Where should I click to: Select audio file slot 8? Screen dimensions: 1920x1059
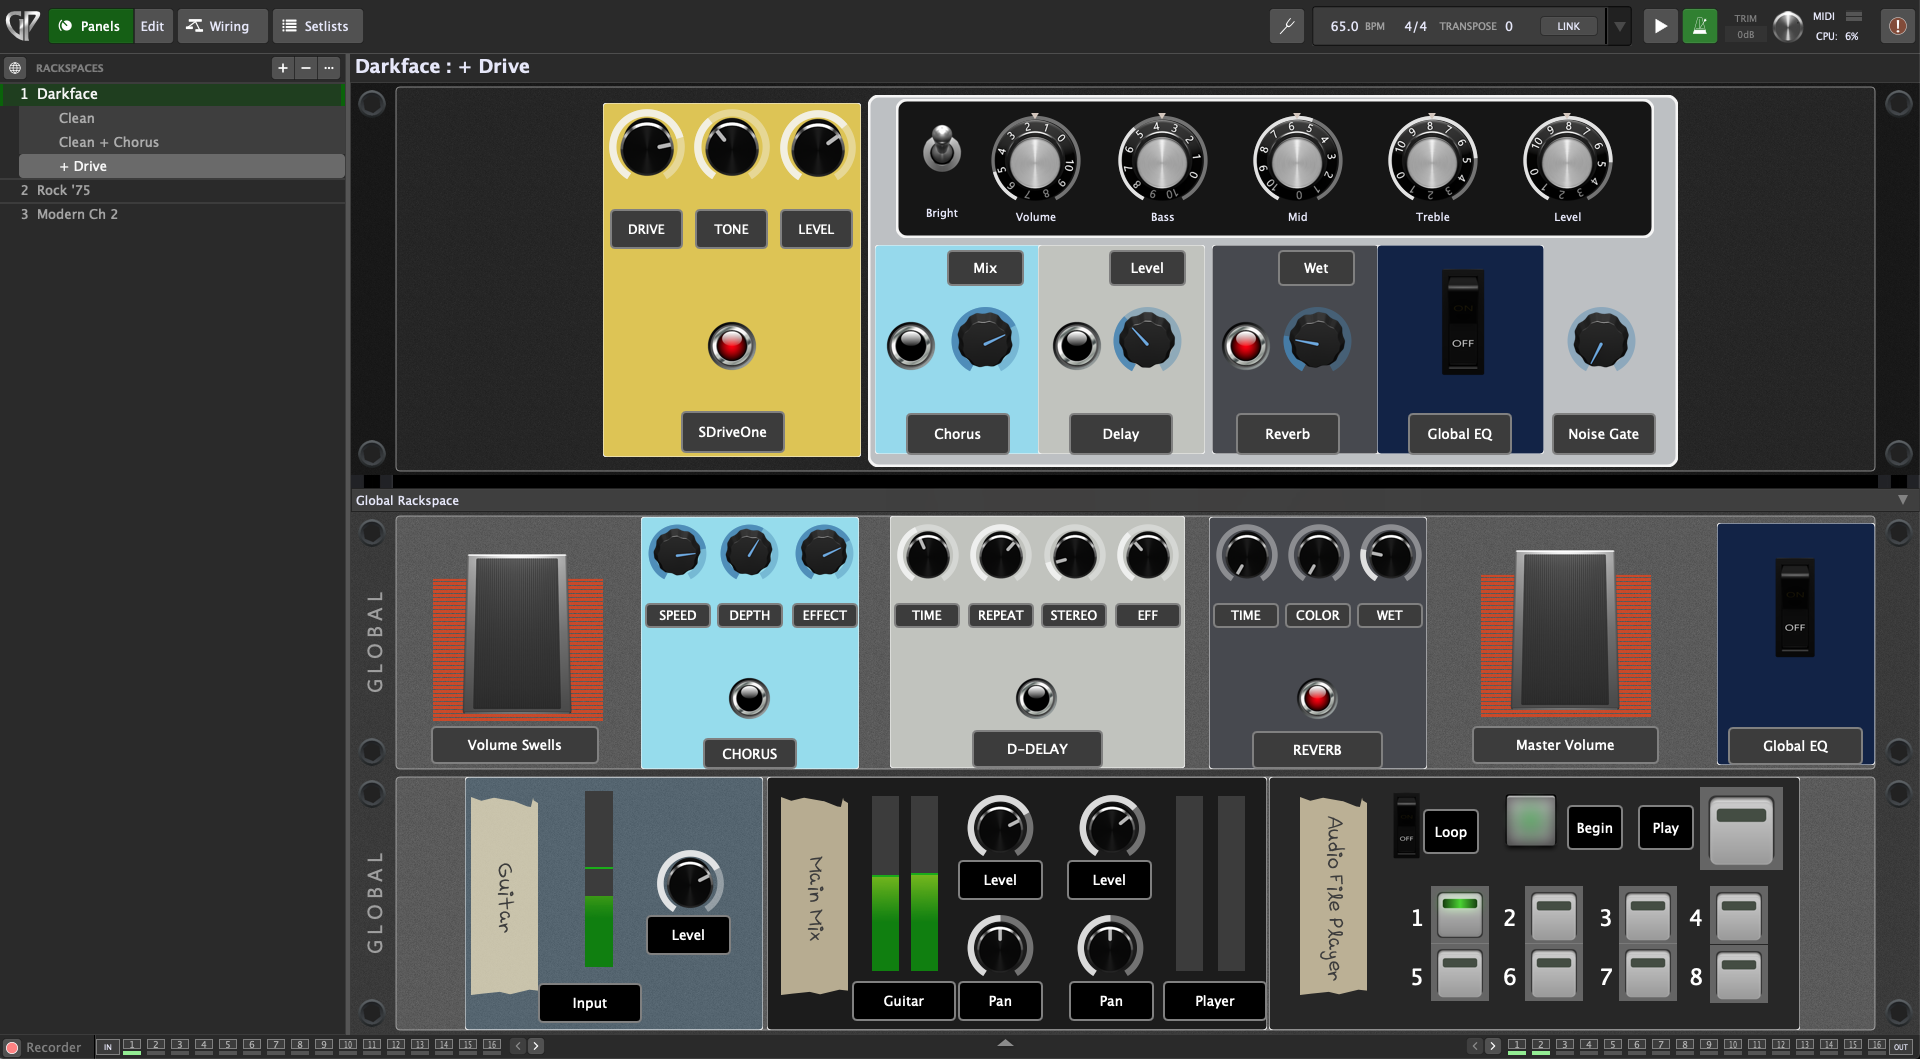tap(1739, 974)
